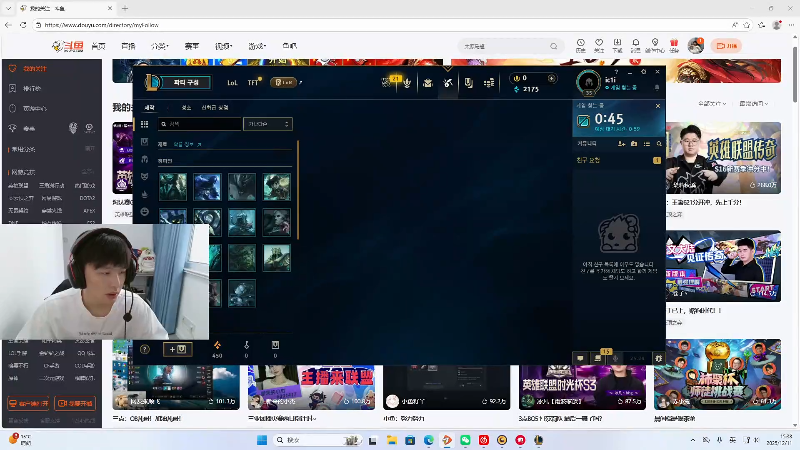Click the key fragment icon at the client bottom
This screenshot has width=800, height=450.
tap(246, 345)
